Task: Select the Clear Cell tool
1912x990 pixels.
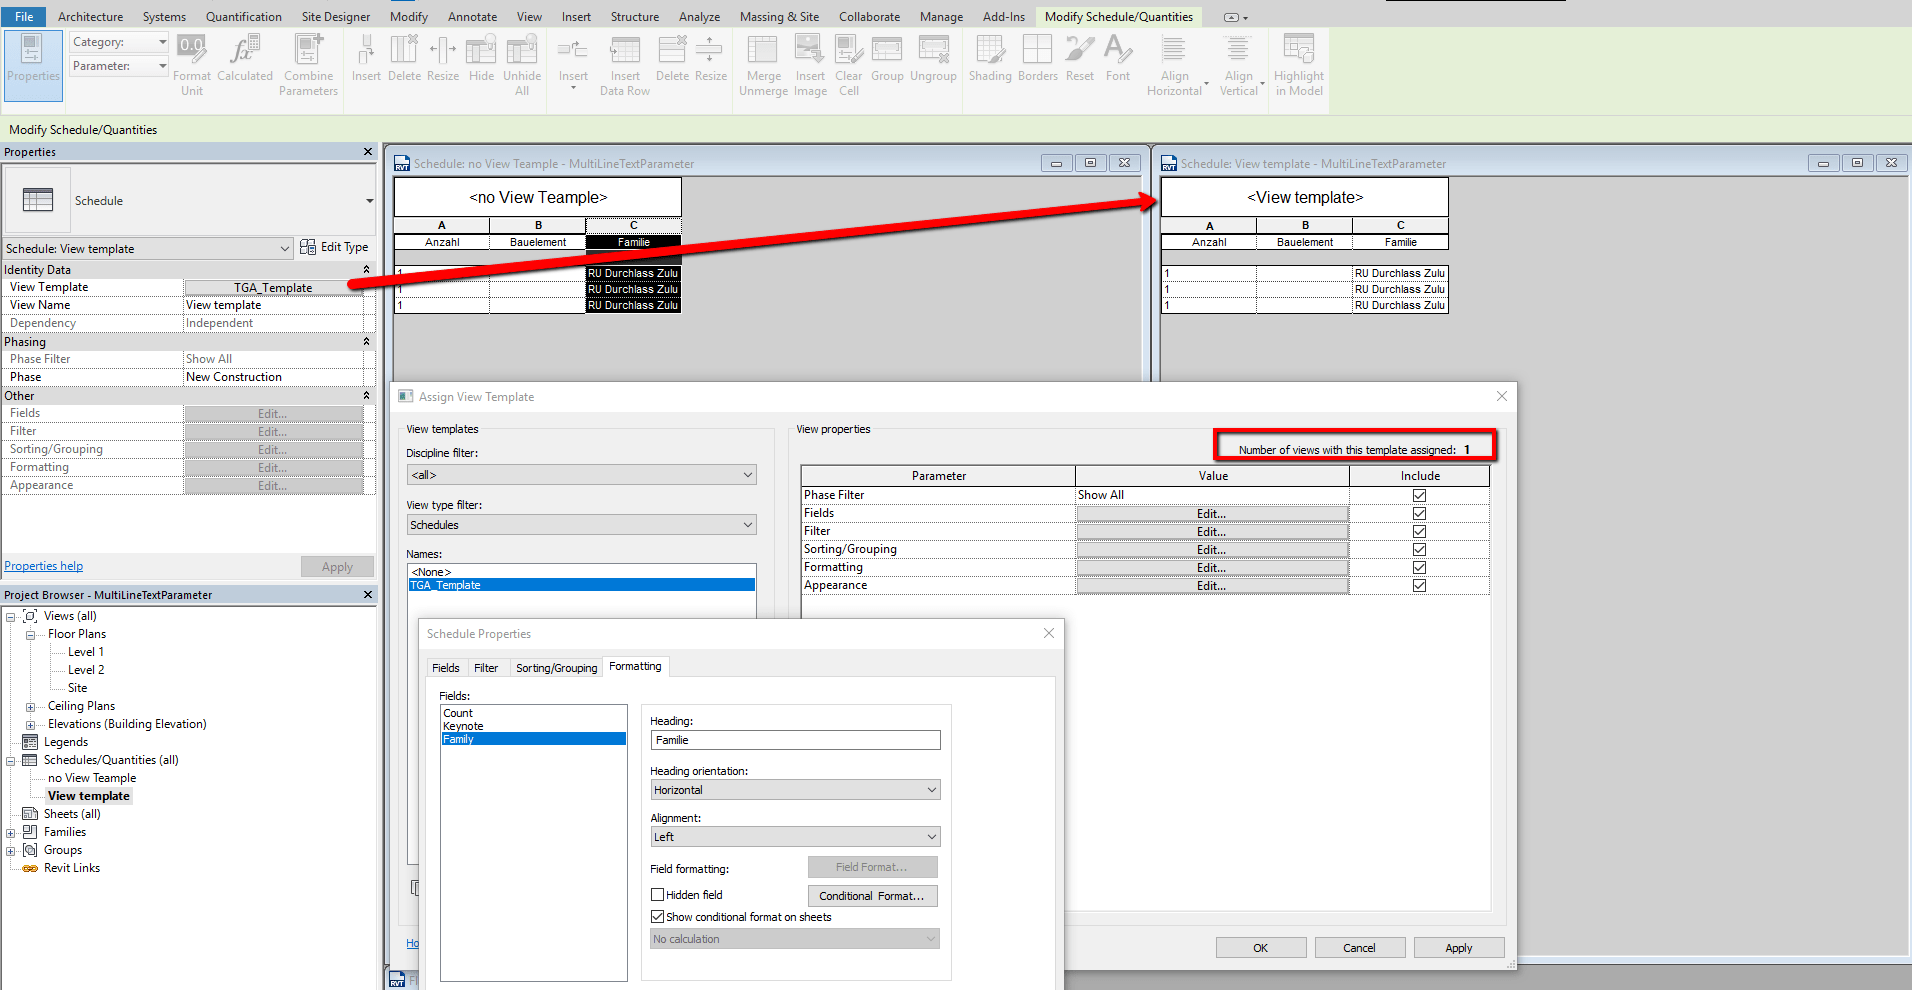Action: coord(847,63)
